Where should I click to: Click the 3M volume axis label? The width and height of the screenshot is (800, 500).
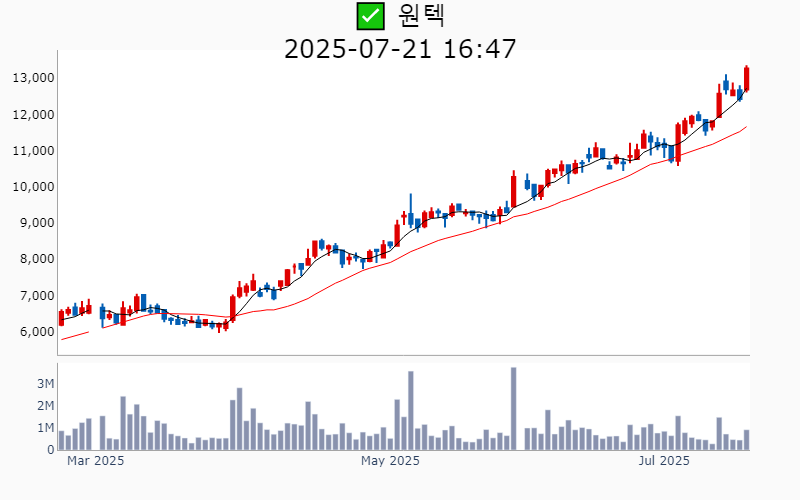pyautogui.click(x=45, y=384)
